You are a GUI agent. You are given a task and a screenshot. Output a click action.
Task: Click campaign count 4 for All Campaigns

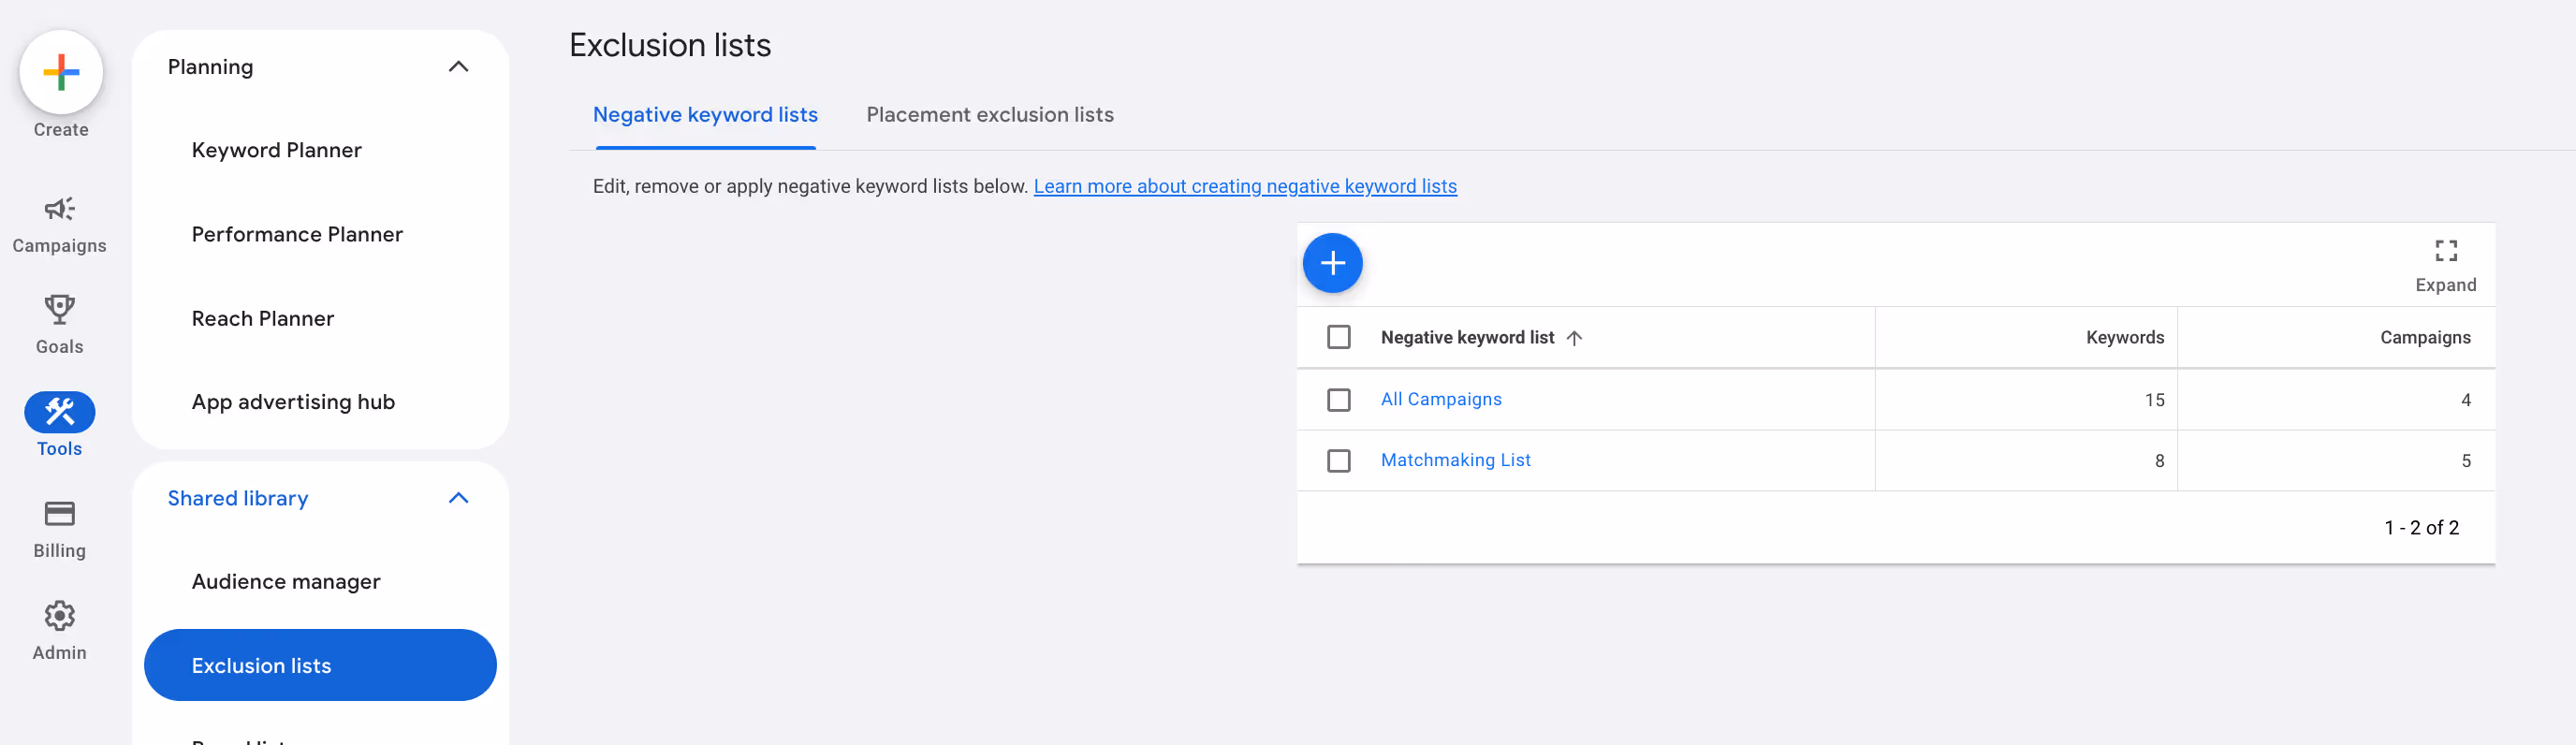2465,400
